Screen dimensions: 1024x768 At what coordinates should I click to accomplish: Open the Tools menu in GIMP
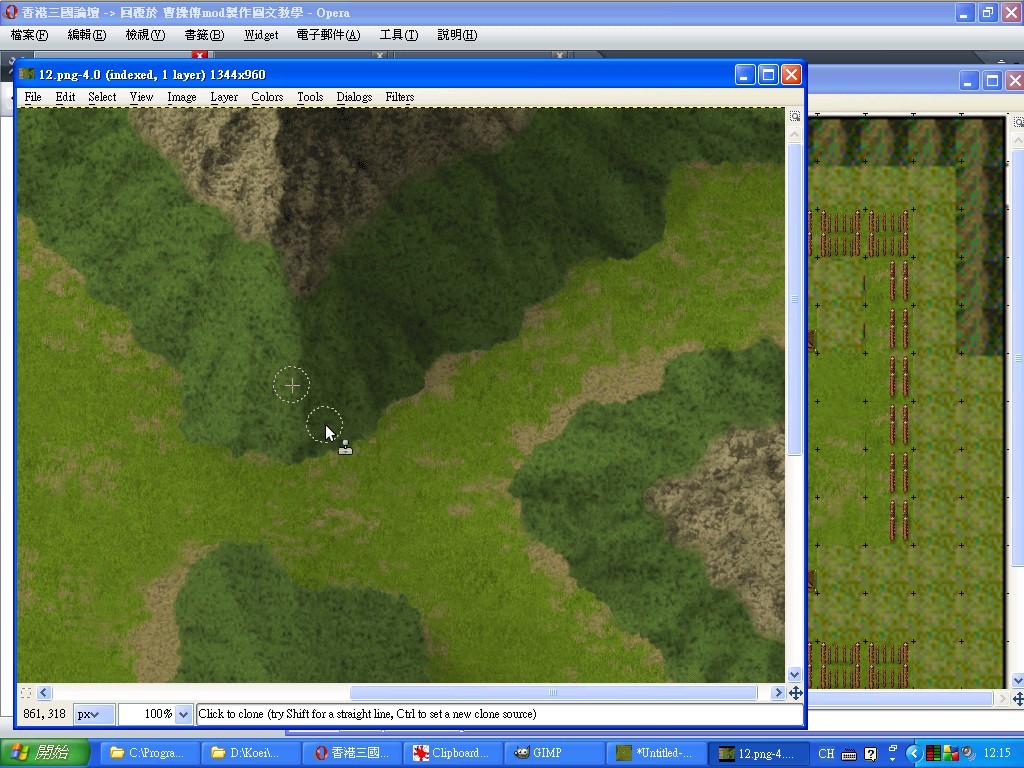click(x=310, y=97)
